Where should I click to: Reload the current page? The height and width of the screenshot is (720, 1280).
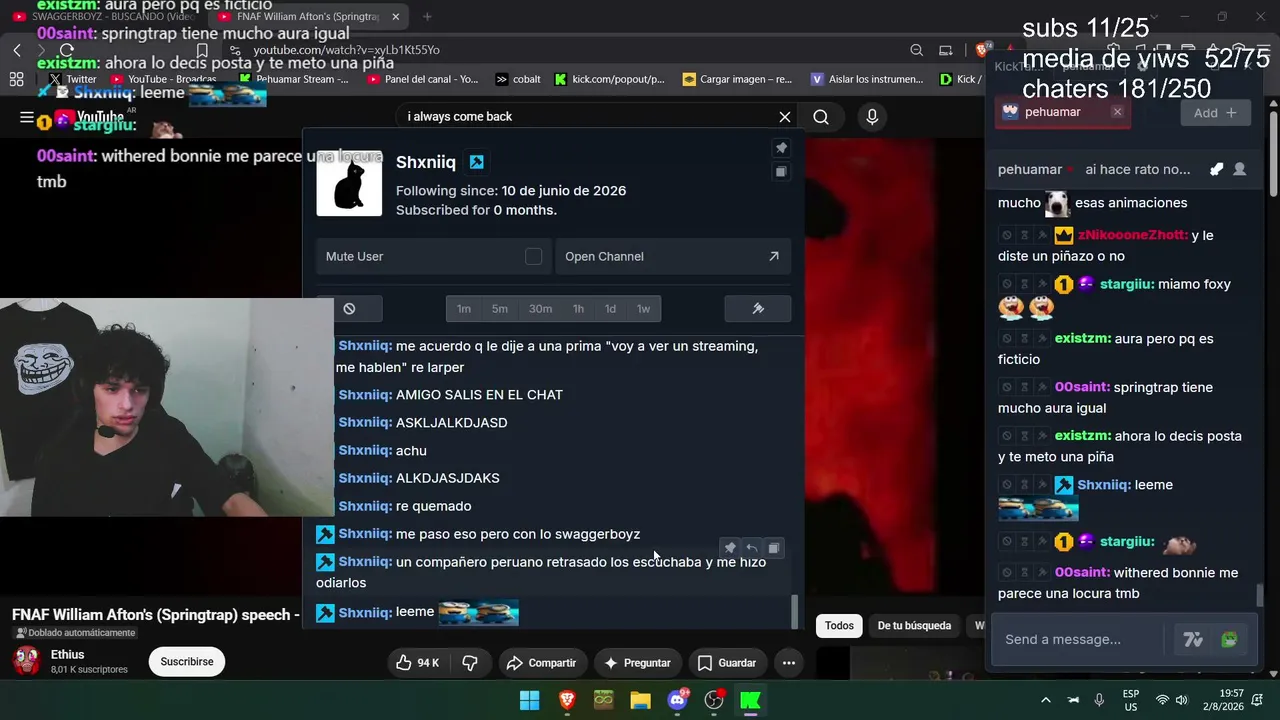coord(66,50)
